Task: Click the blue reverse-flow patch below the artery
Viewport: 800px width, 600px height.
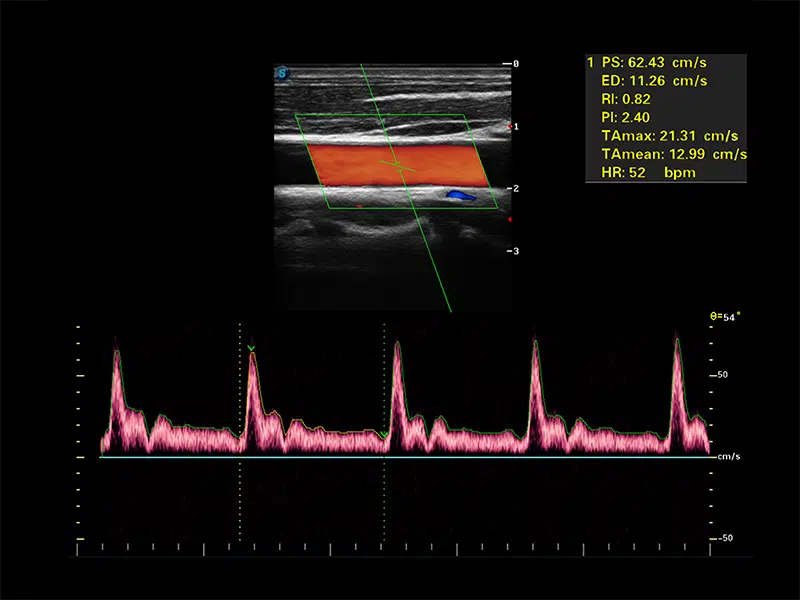Action: [461, 195]
